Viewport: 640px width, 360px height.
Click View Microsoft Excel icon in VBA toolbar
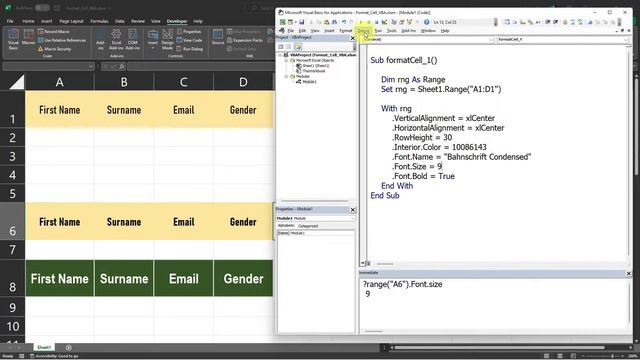[282, 22]
